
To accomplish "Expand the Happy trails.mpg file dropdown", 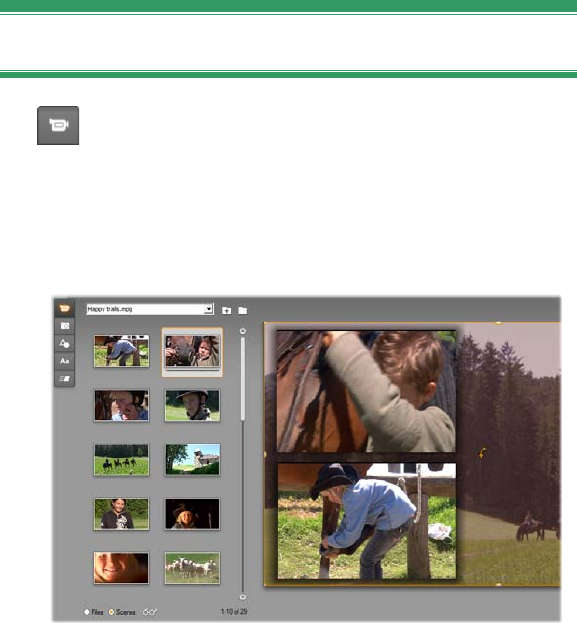I will 208,309.
